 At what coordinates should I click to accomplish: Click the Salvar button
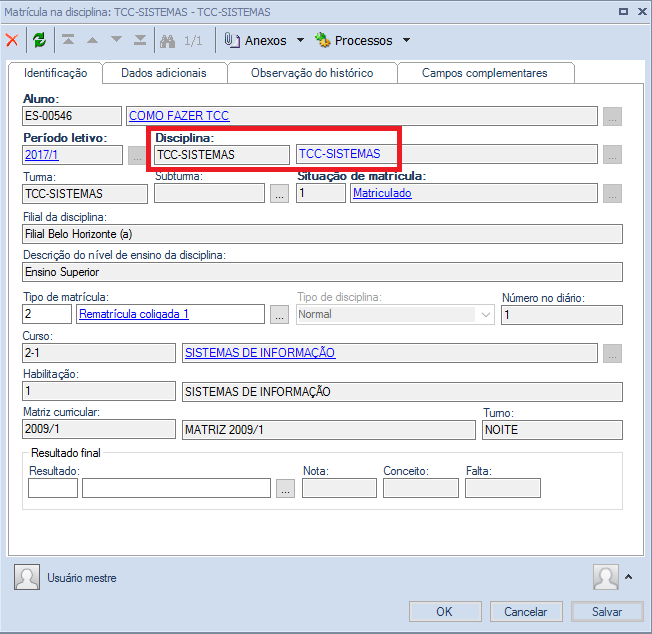coord(607,612)
